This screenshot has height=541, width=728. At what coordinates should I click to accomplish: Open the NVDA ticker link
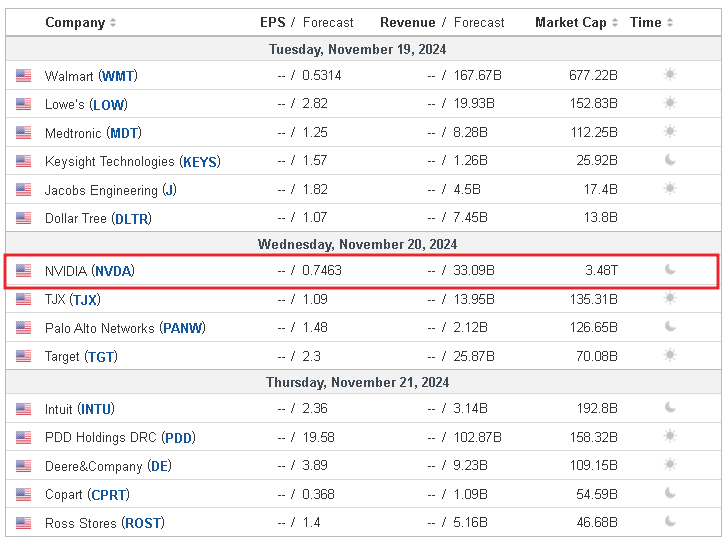coord(113,271)
